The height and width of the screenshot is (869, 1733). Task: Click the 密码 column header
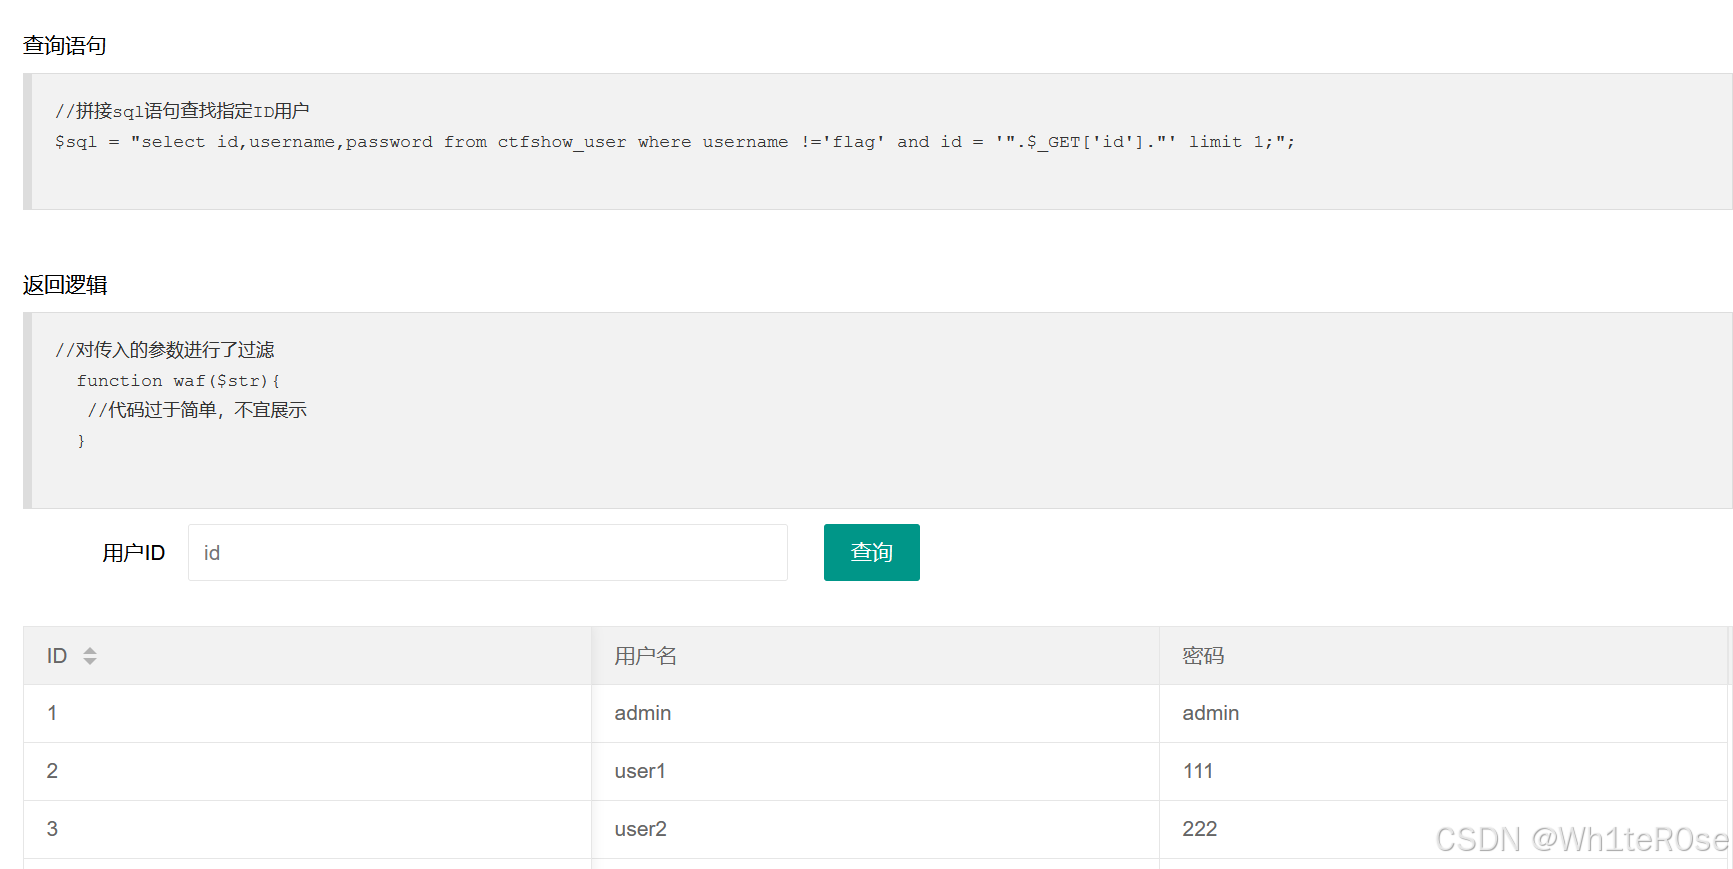pyautogui.click(x=1444, y=656)
